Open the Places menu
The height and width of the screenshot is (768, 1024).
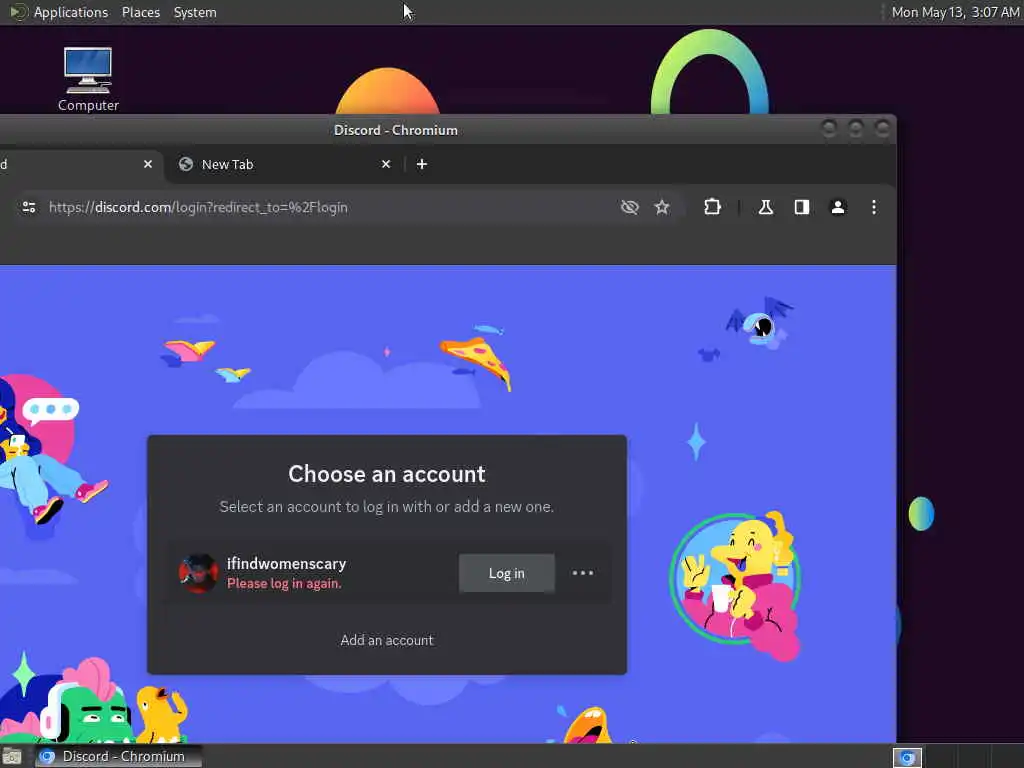click(x=140, y=12)
